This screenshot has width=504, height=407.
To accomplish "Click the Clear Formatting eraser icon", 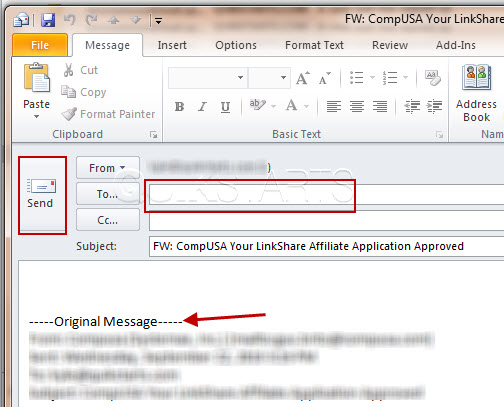I will [x=432, y=78].
